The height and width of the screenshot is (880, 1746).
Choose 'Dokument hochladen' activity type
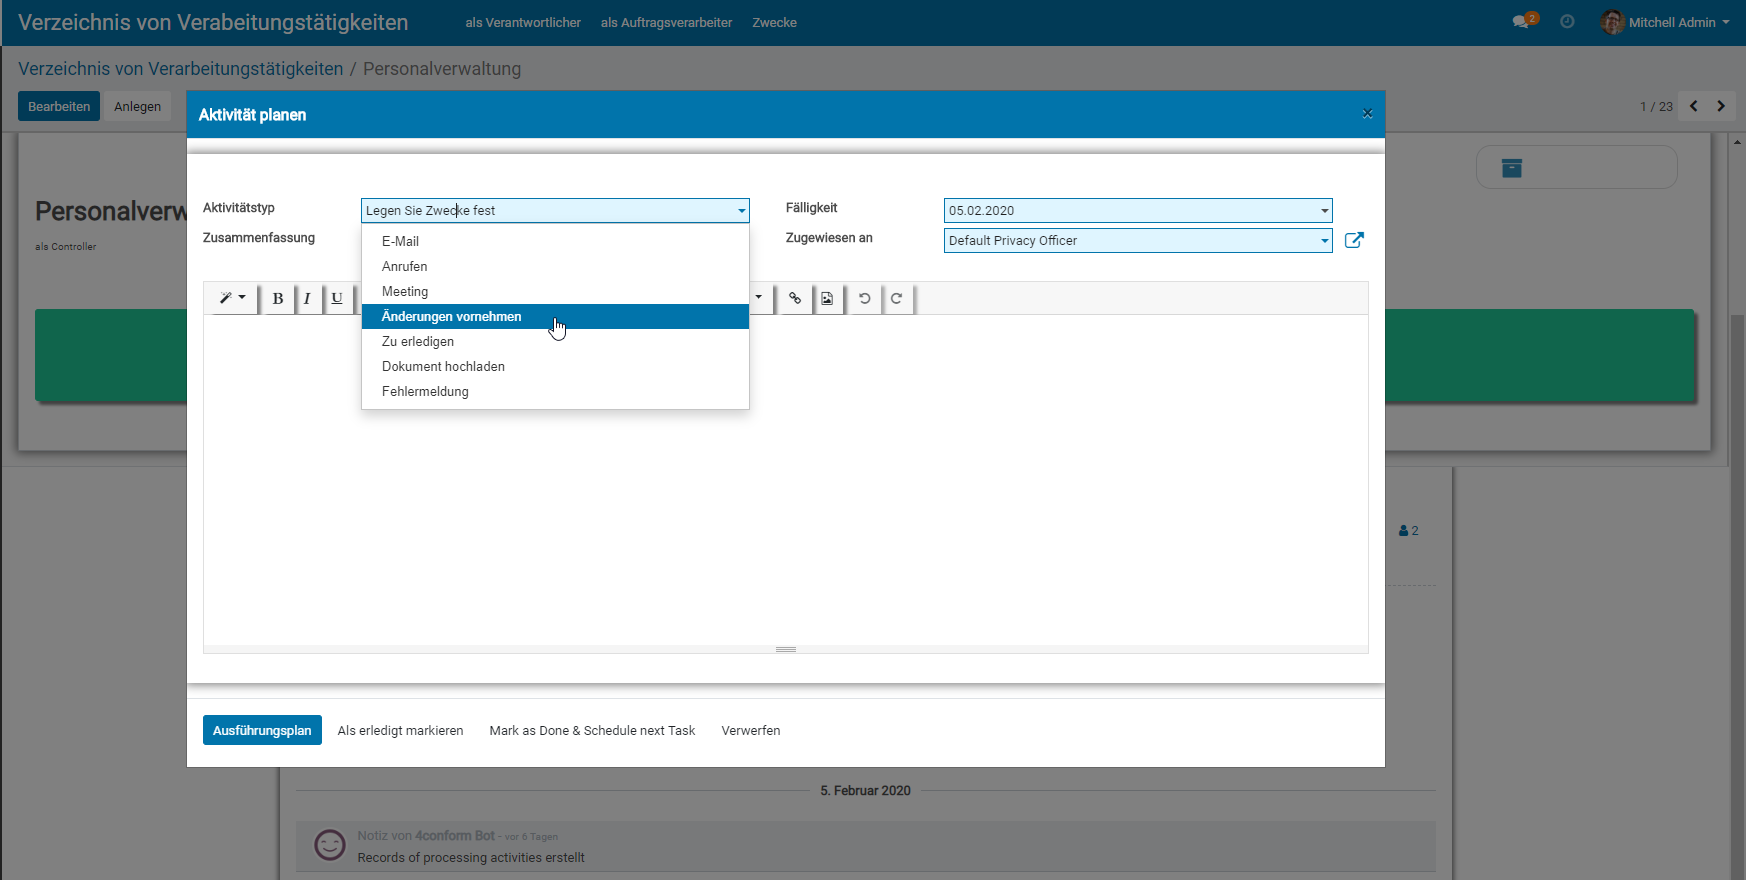pos(443,367)
